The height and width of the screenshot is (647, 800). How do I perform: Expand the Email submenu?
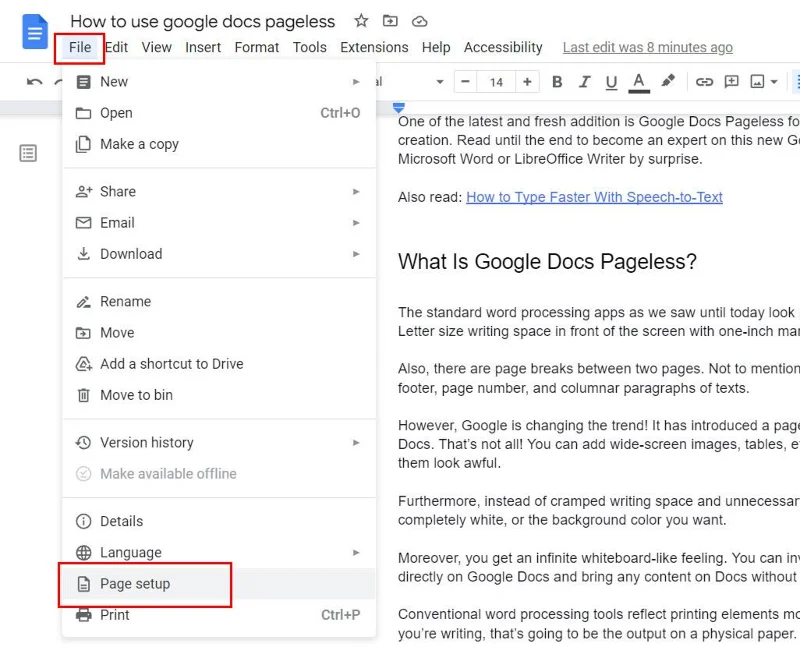(218, 222)
